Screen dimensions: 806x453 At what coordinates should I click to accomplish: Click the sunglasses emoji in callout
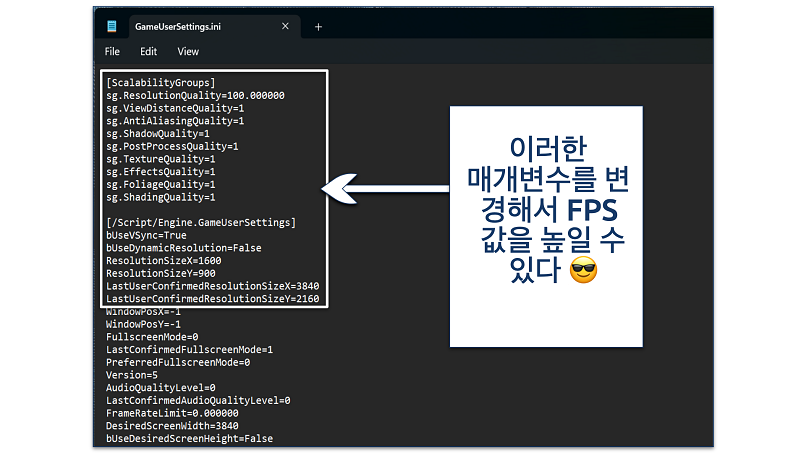582,269
